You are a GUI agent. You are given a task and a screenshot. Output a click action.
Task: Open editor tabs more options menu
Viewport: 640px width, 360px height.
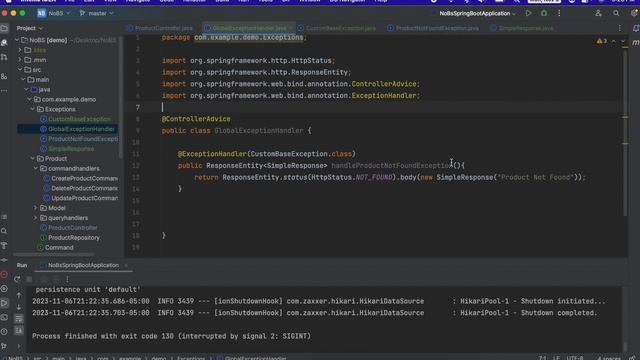pos(620,28)
